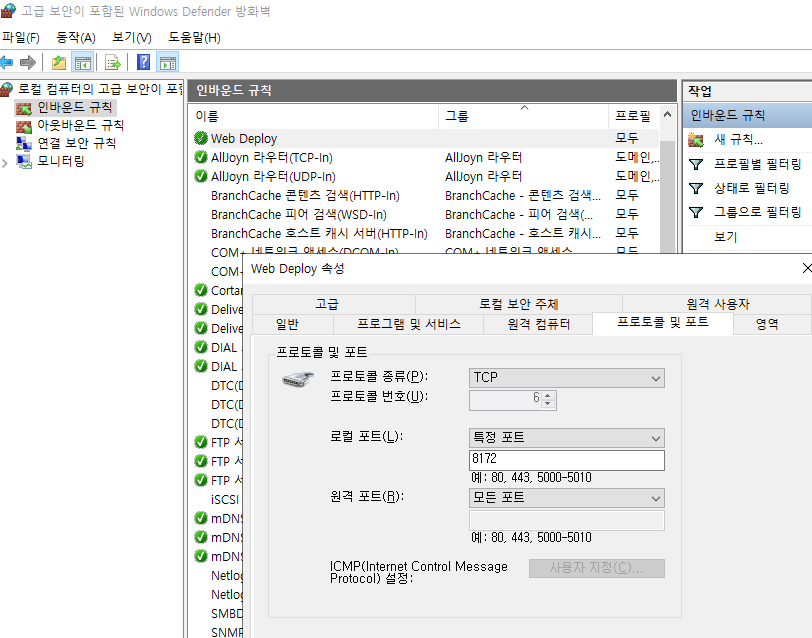Click the 인바운드 규칙 header in actions pane
This screenshot has height=638, width=812.
click(747, 115)
